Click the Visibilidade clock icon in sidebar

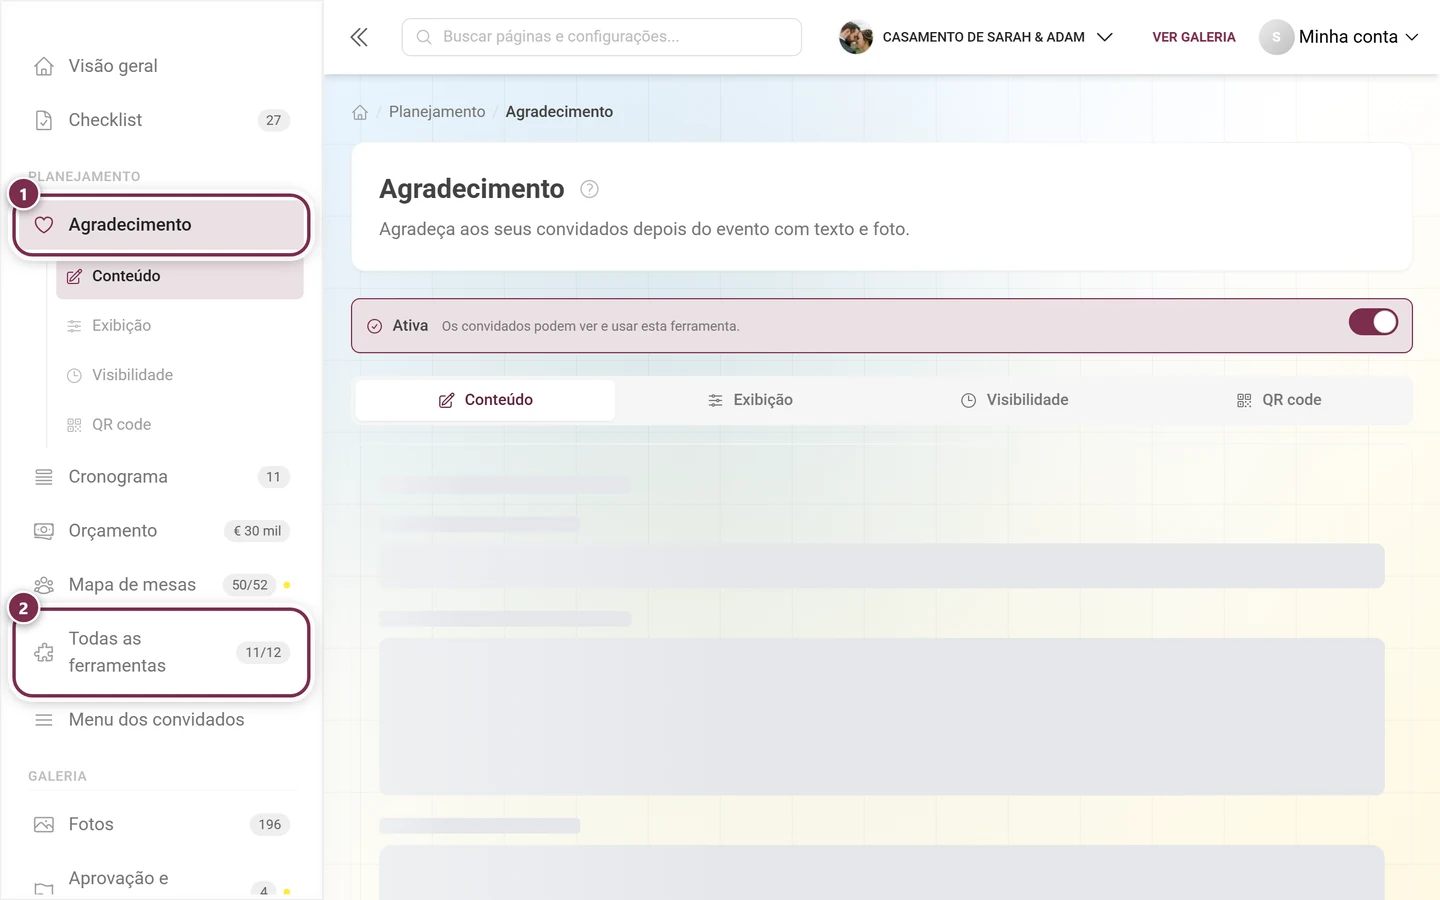pos(74,376)
